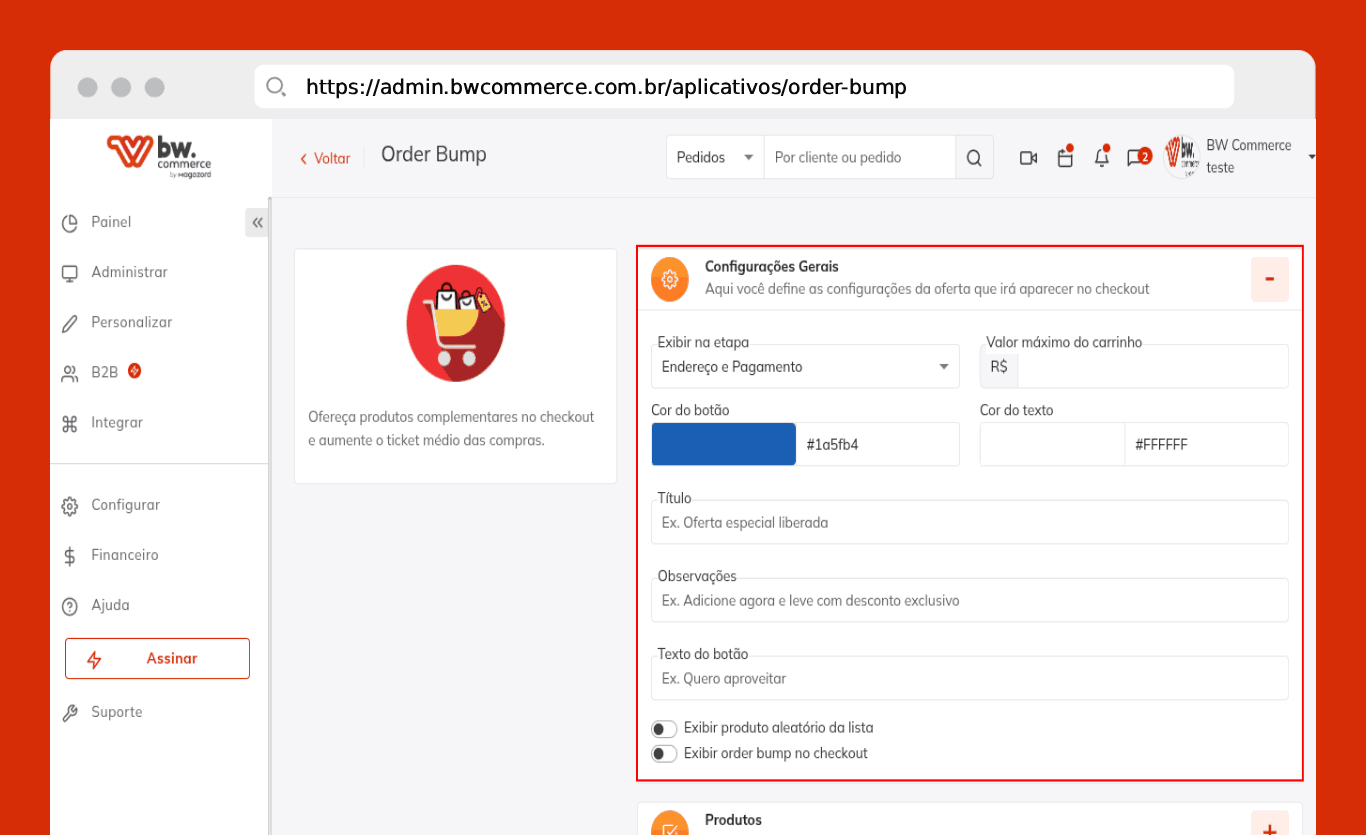
Task: Collapse the sidebar with double-chevron icon
Action: click(x=257, y=222)
